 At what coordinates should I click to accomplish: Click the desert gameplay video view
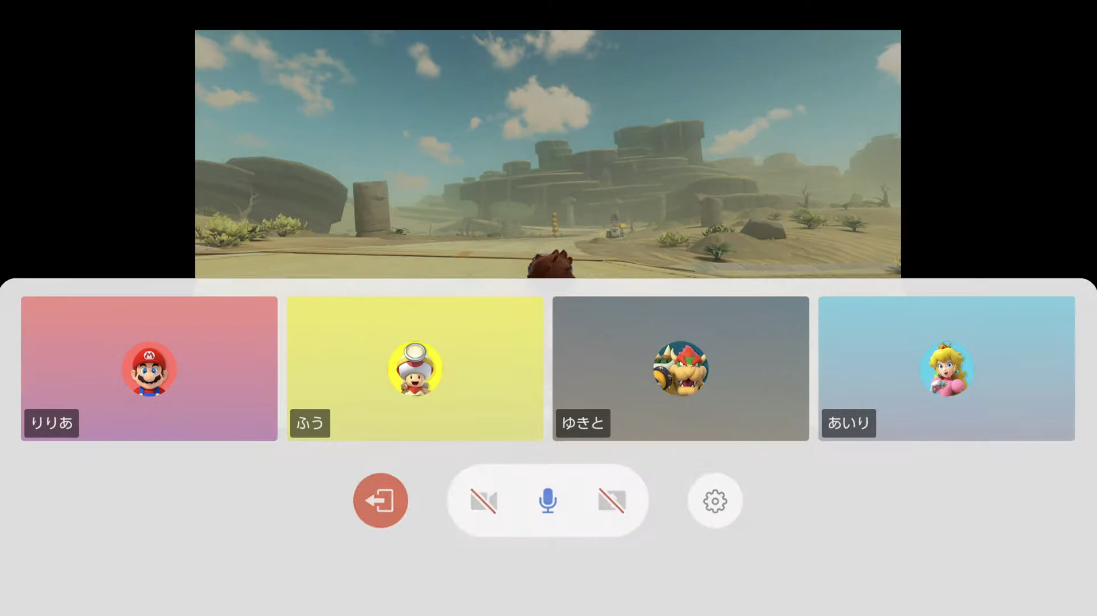click(x=548, y=154)
